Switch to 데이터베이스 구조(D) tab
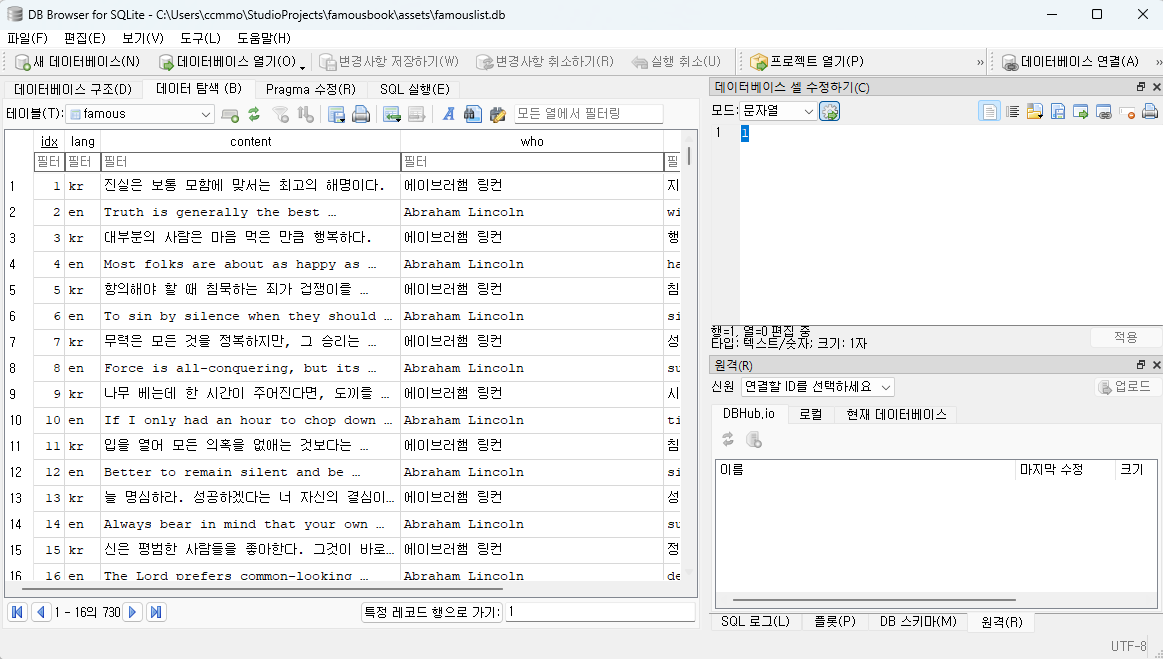The height and width of the screenshot is (659, 1163). tap(73, 89)
